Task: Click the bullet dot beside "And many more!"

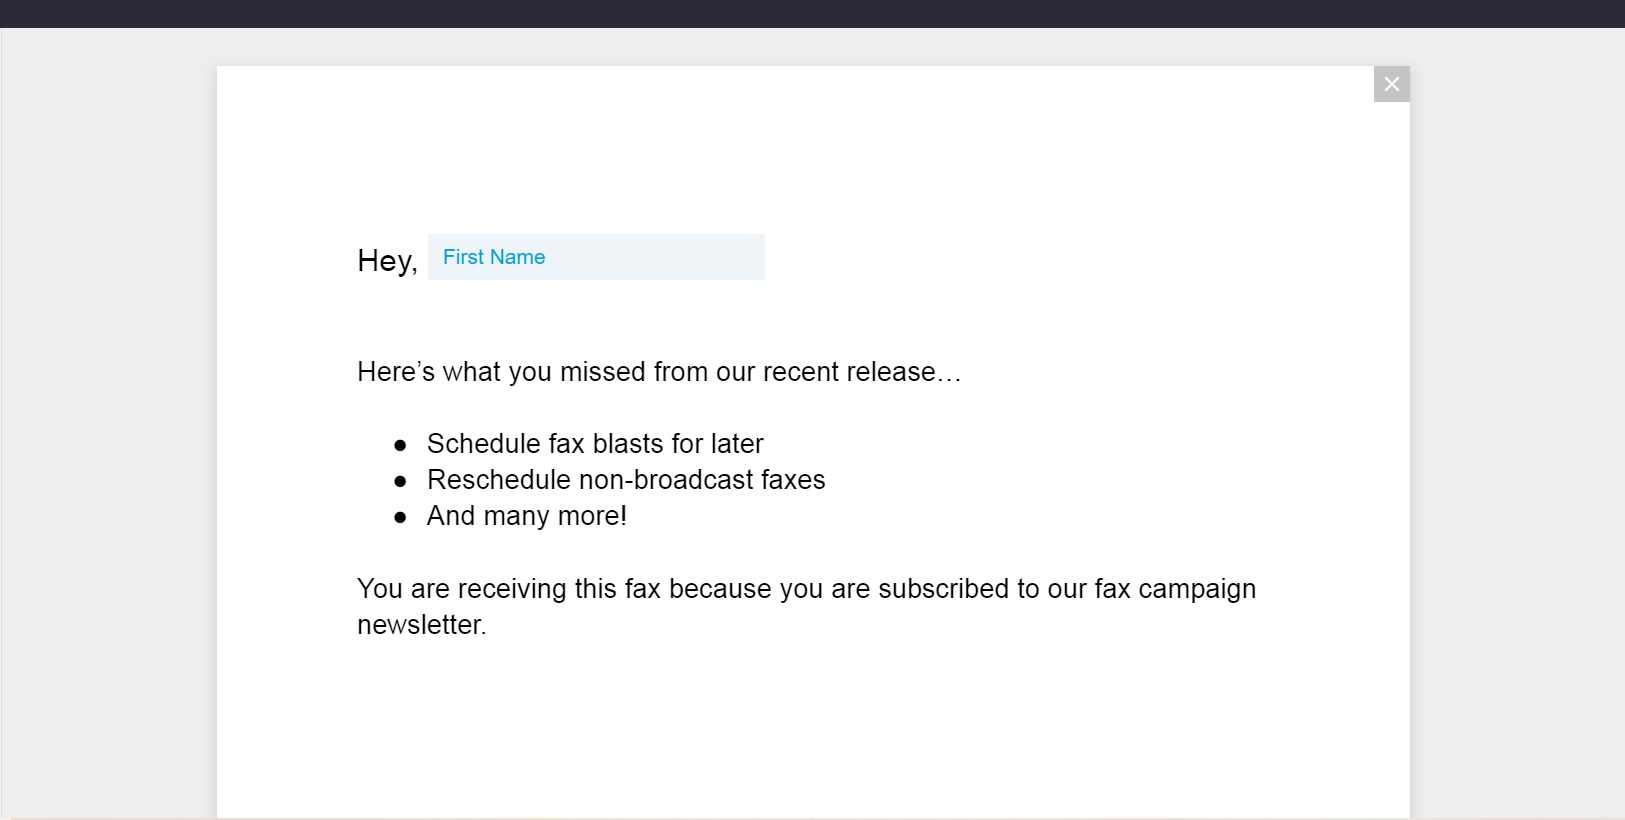Action: coord(400,517)
